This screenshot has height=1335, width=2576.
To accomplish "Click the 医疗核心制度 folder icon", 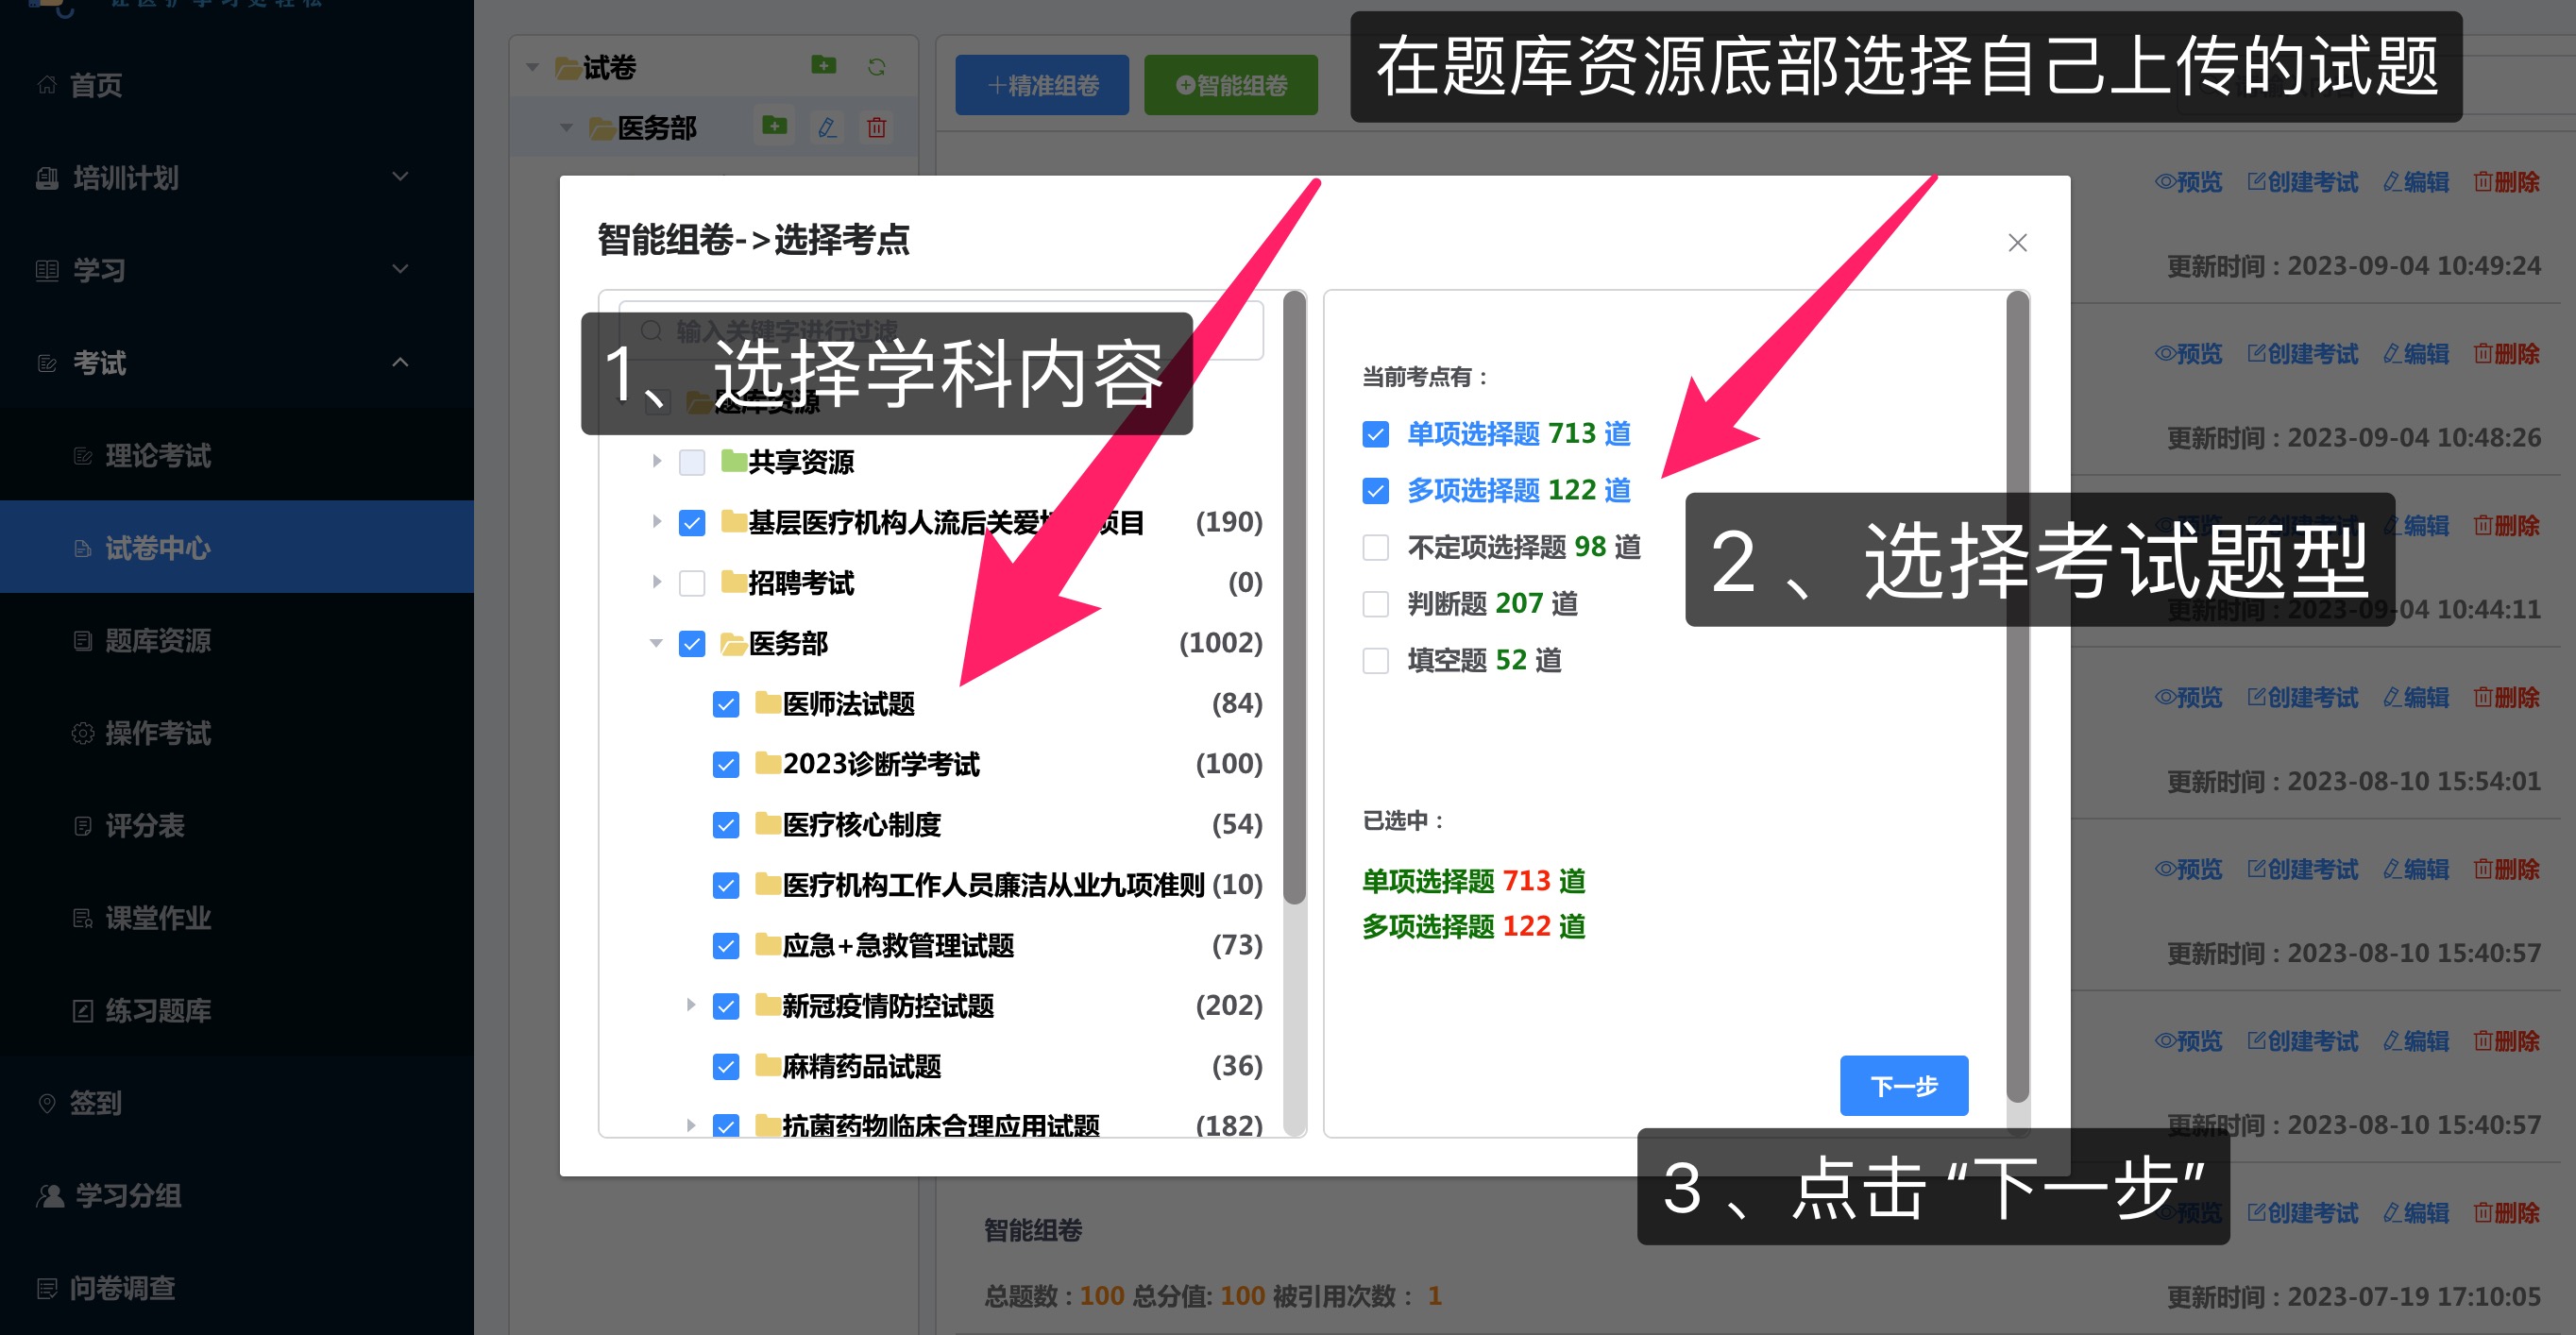I will [767, 823].
